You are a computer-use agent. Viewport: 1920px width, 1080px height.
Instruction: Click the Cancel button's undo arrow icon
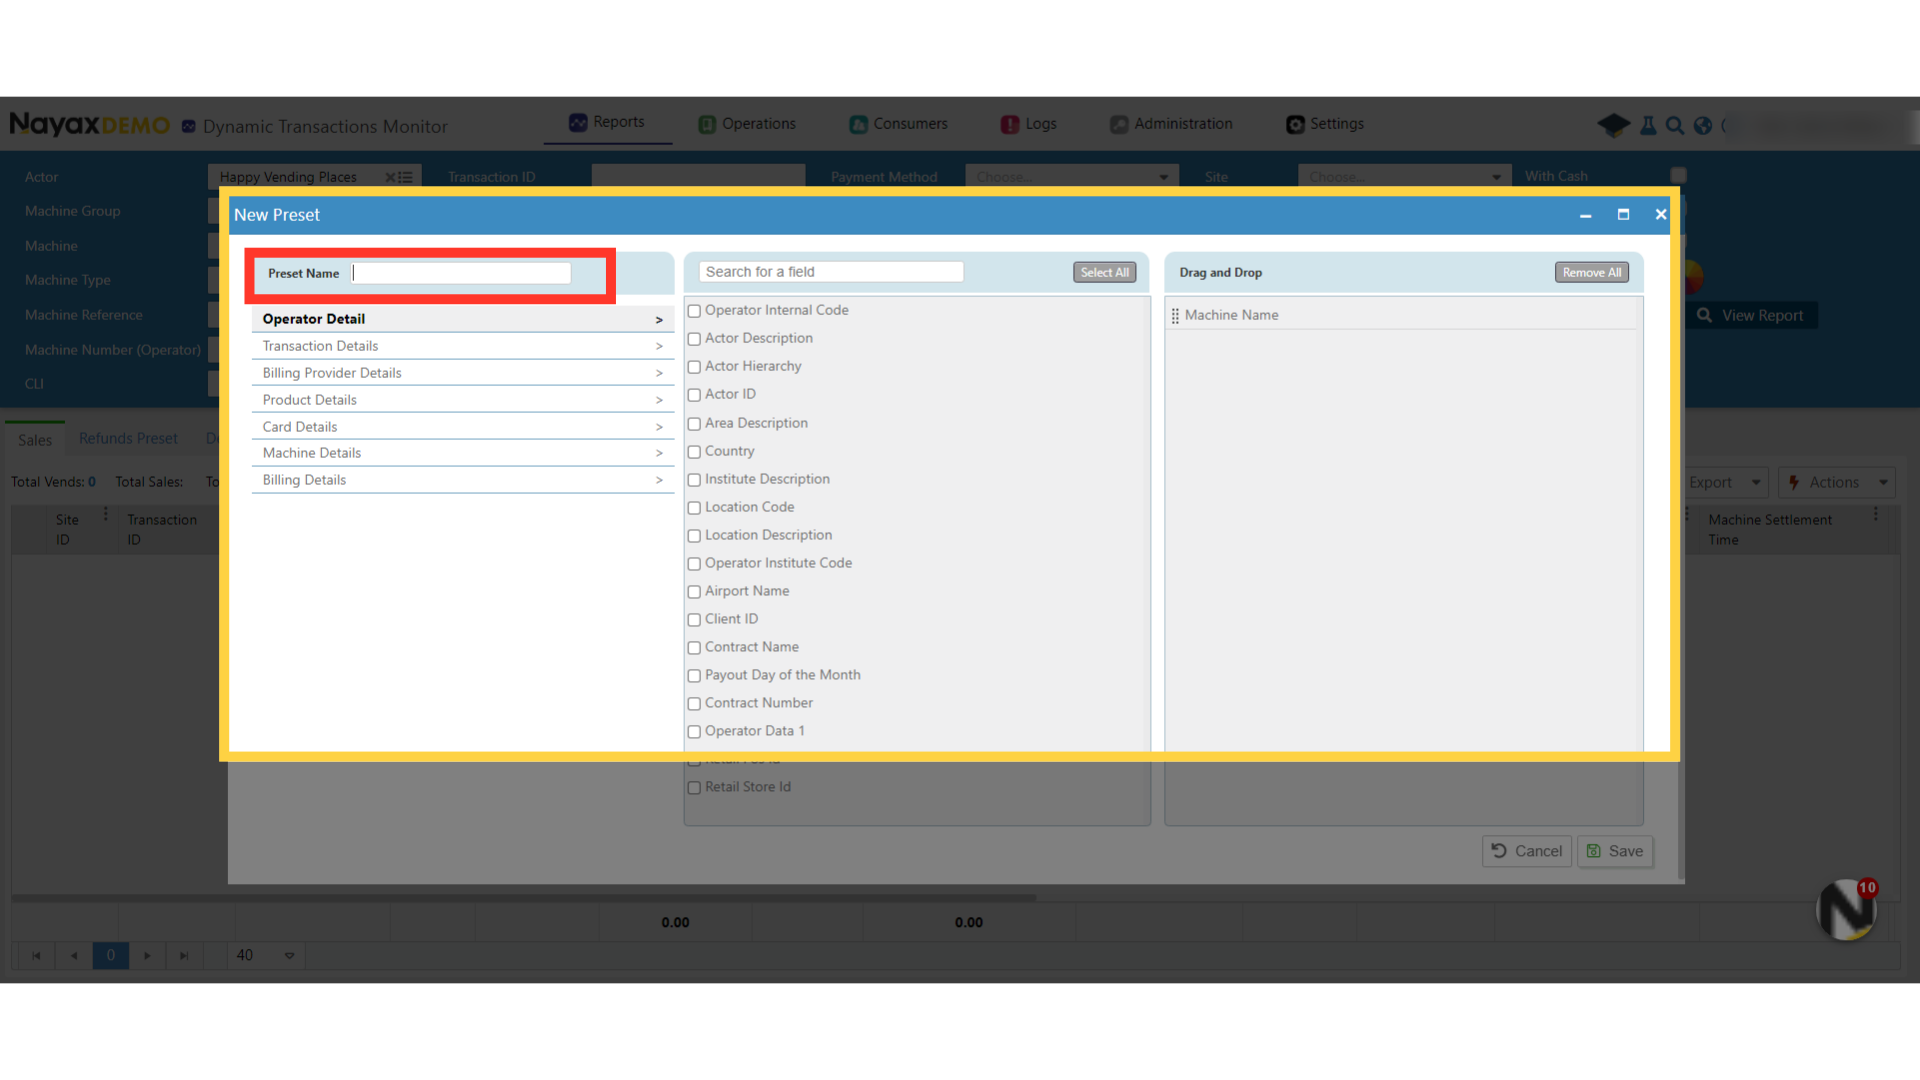[x=1499, y=851]
